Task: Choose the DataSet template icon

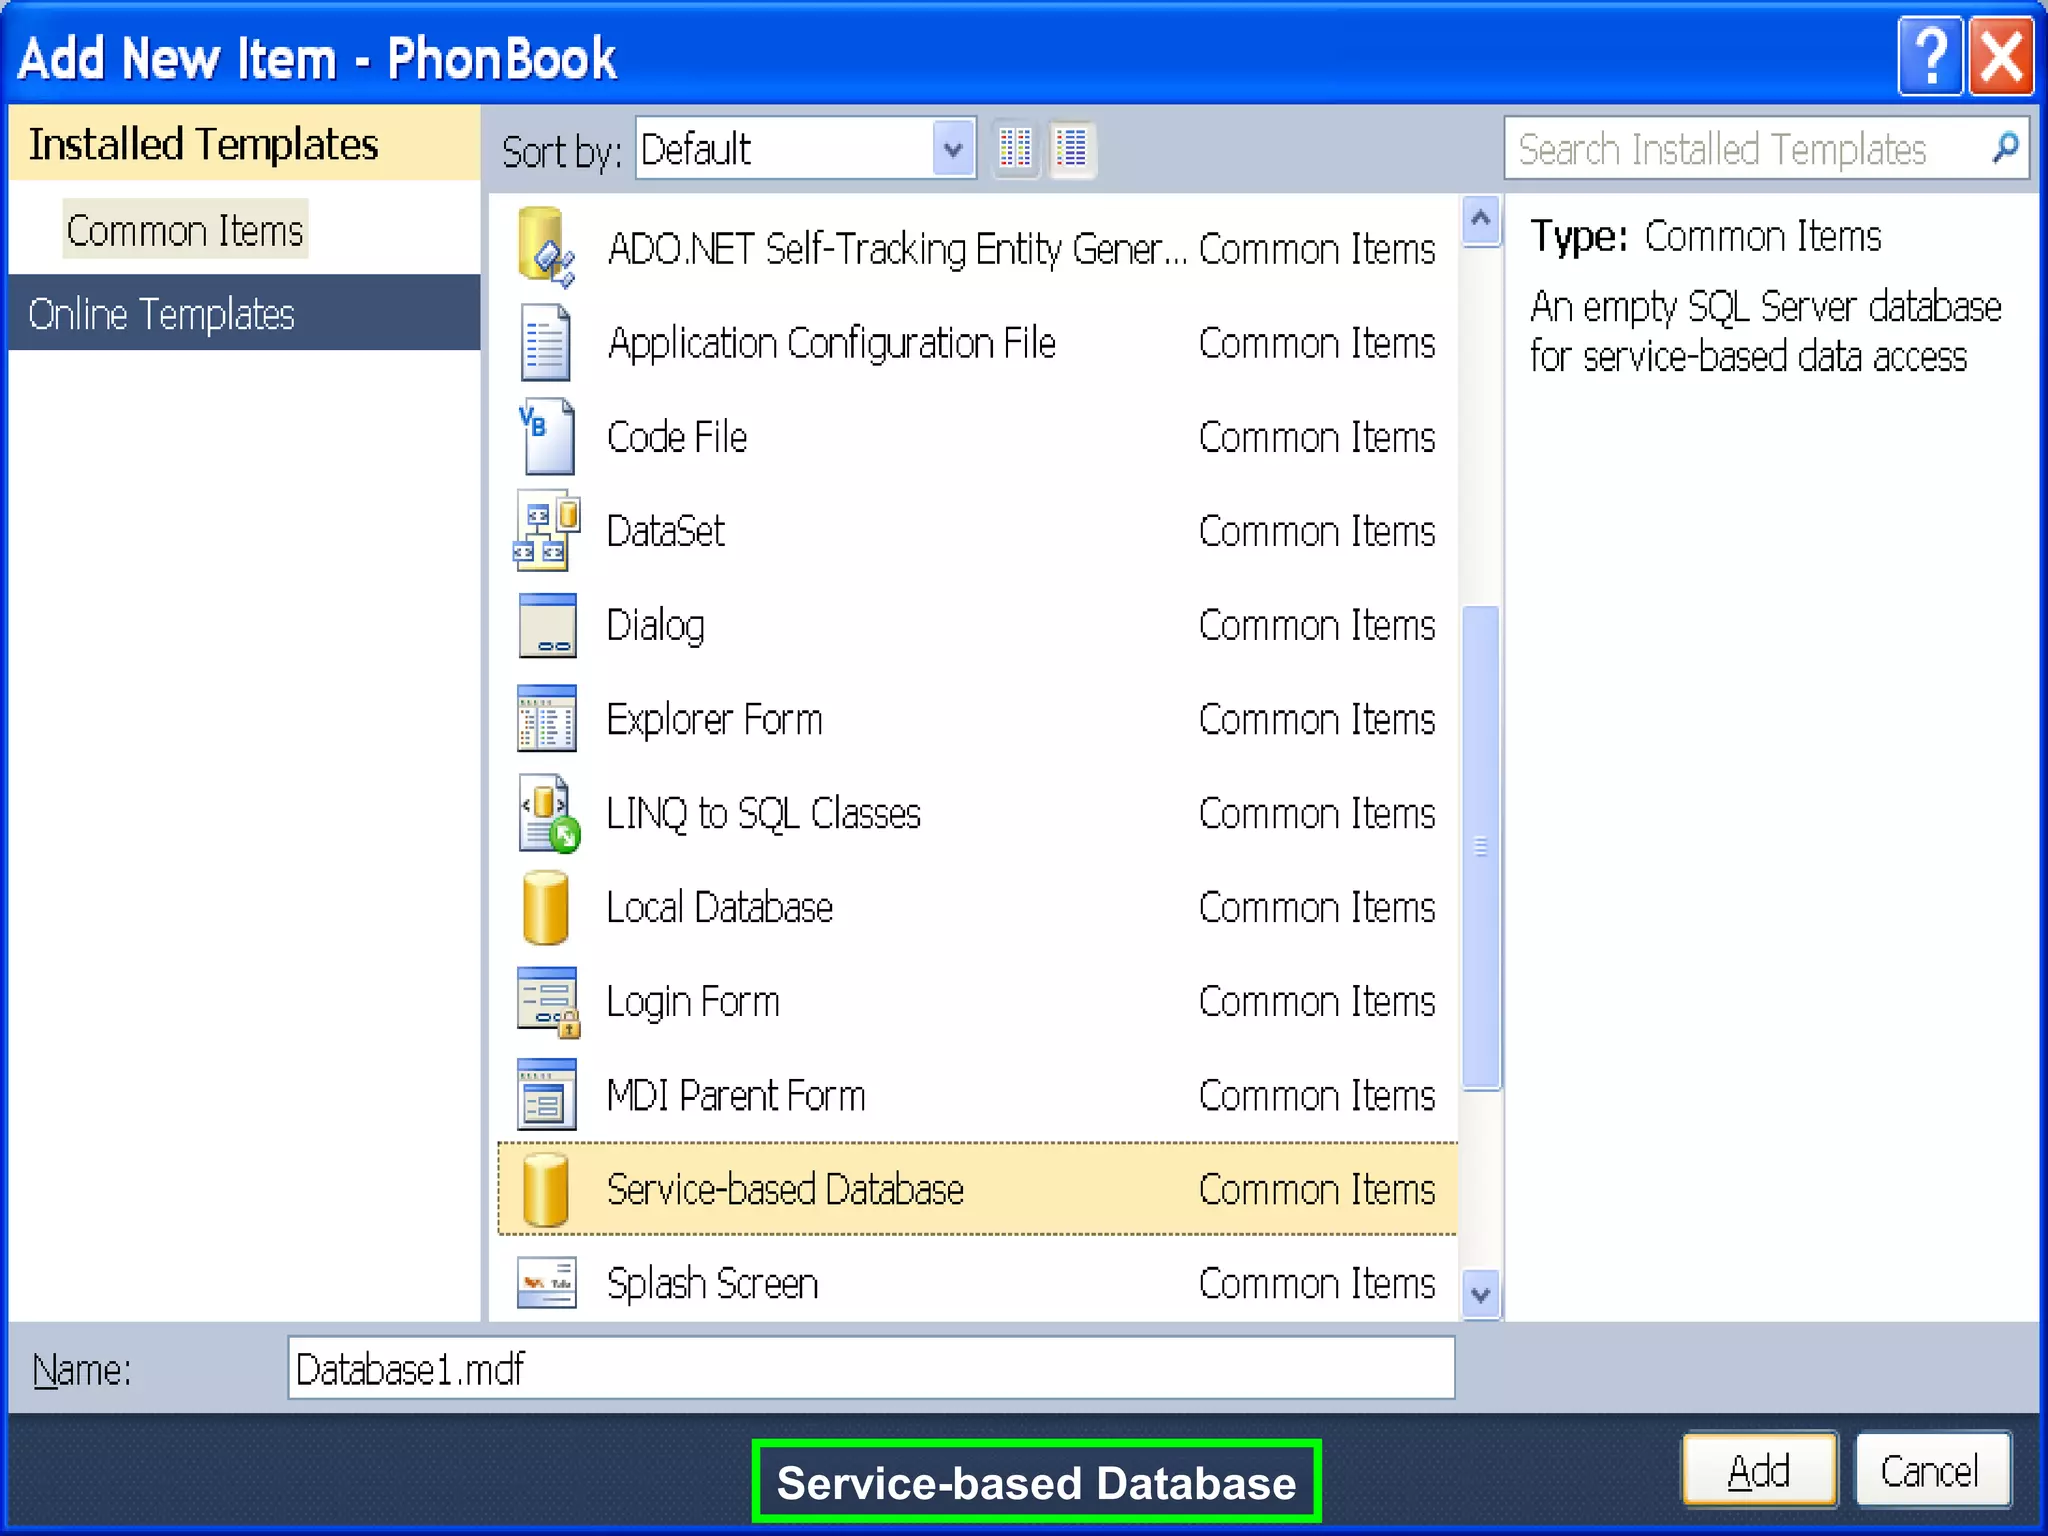Action: (x=546, y=531)
